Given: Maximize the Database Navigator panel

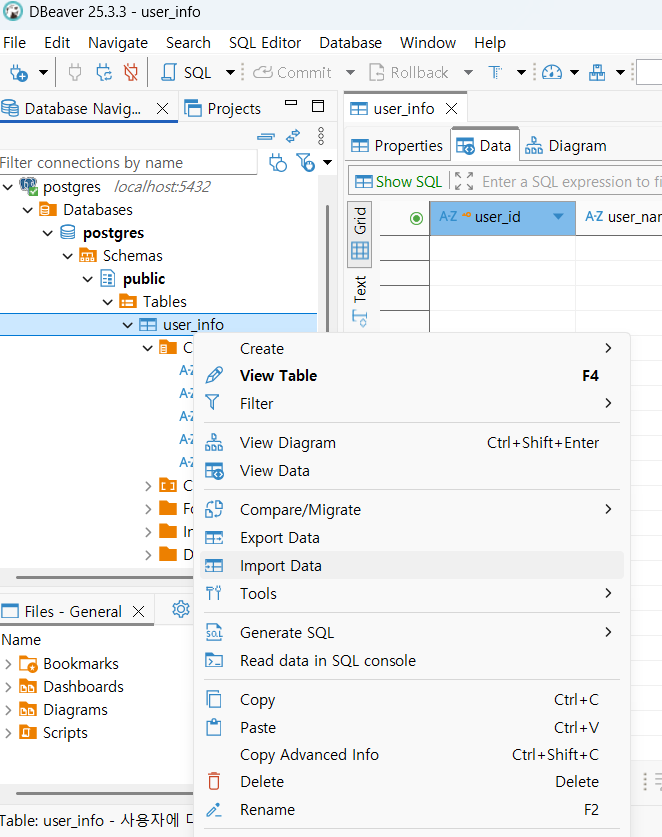Looking at the screenshot, I should point(318,106).
